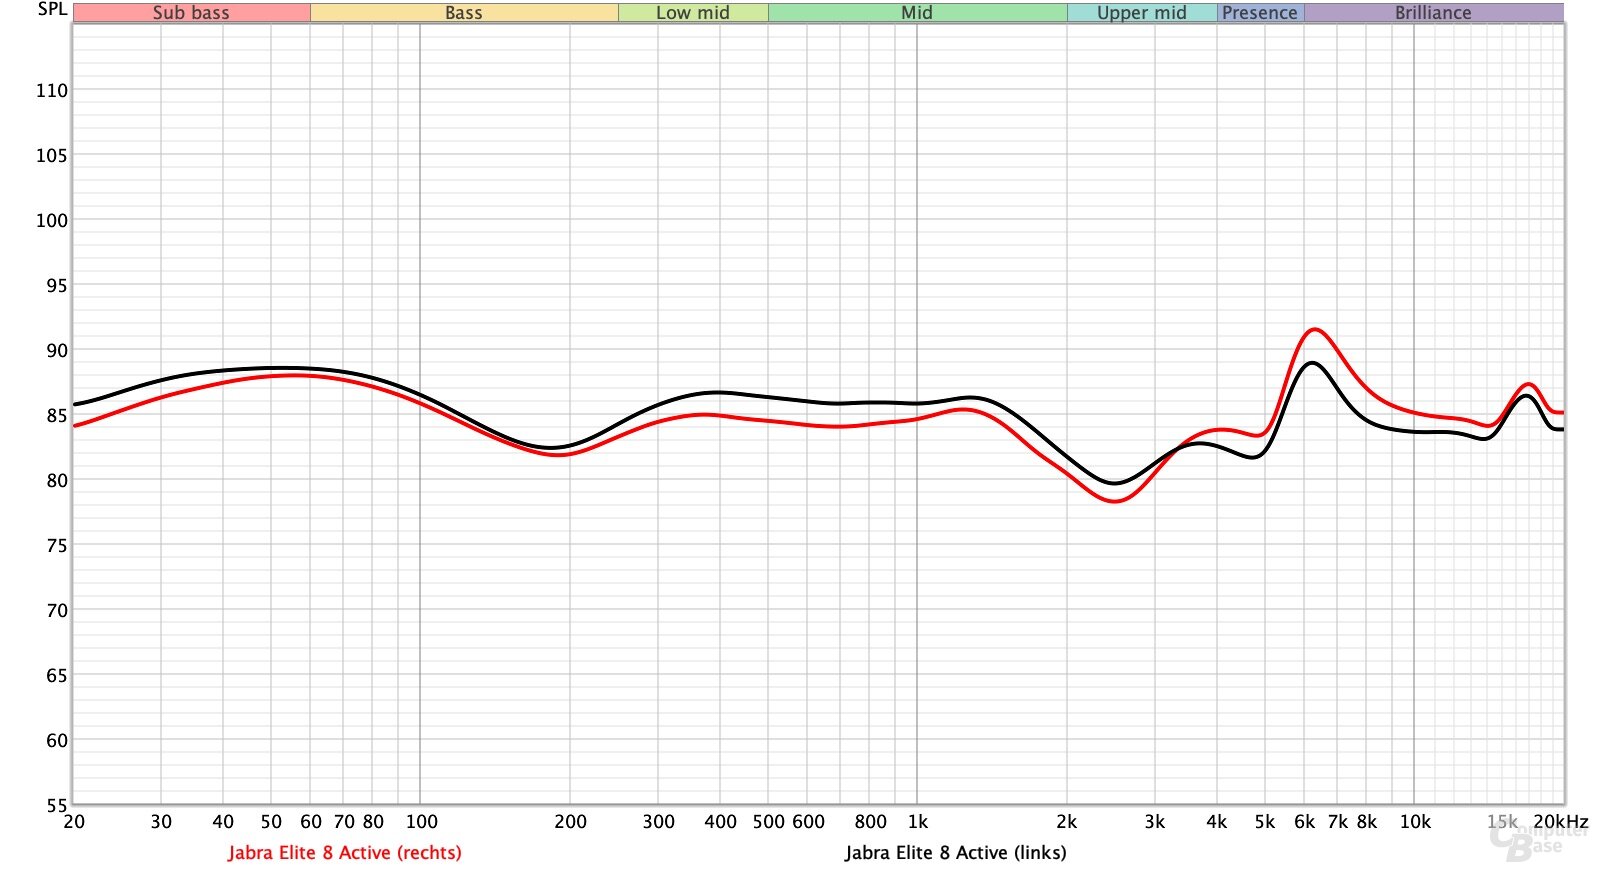Click the 110 value on SPL axis
Screen dimensions: 1600x872
52,90
